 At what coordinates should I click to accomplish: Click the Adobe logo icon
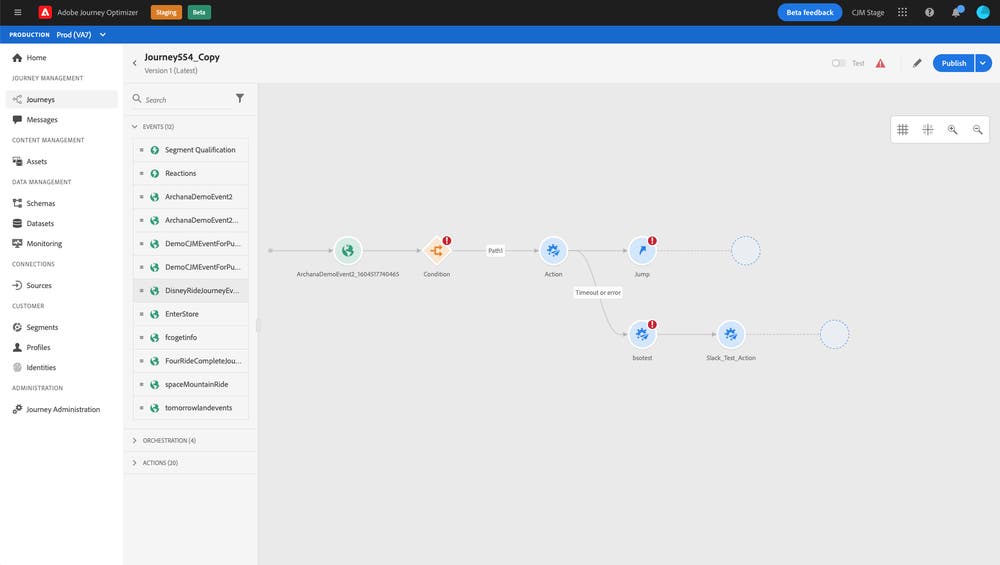pos(45,12)
